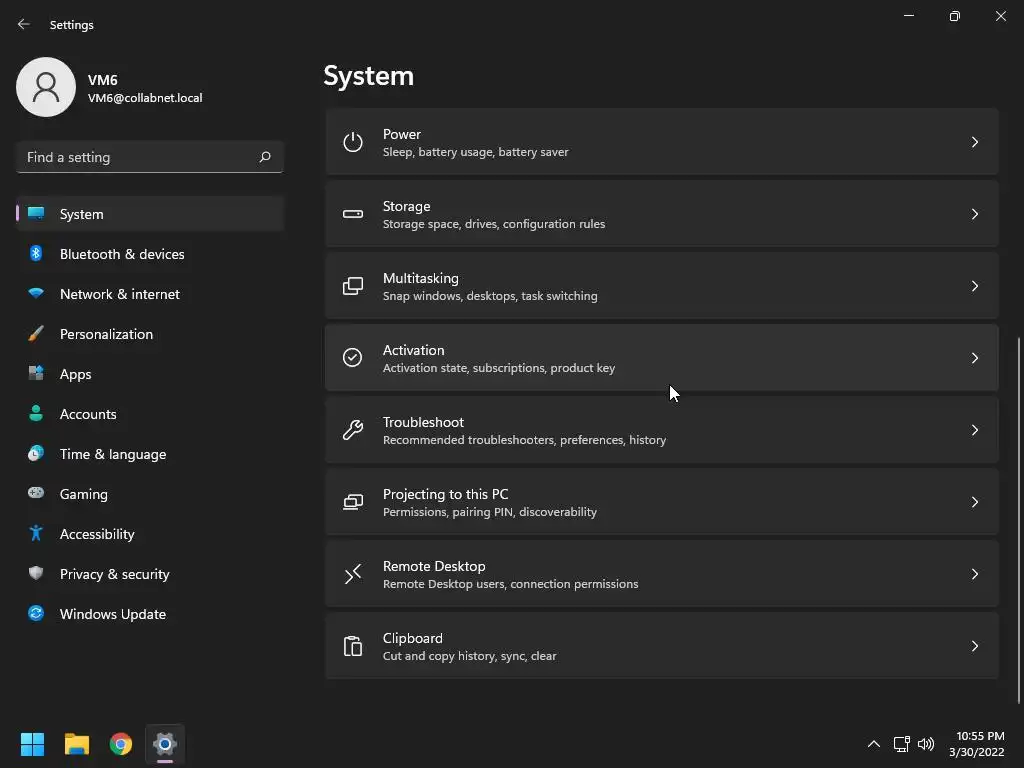1024x768 pixels.
Task: Open Clipboard settings via its chevron
Action: pos(975,646)
